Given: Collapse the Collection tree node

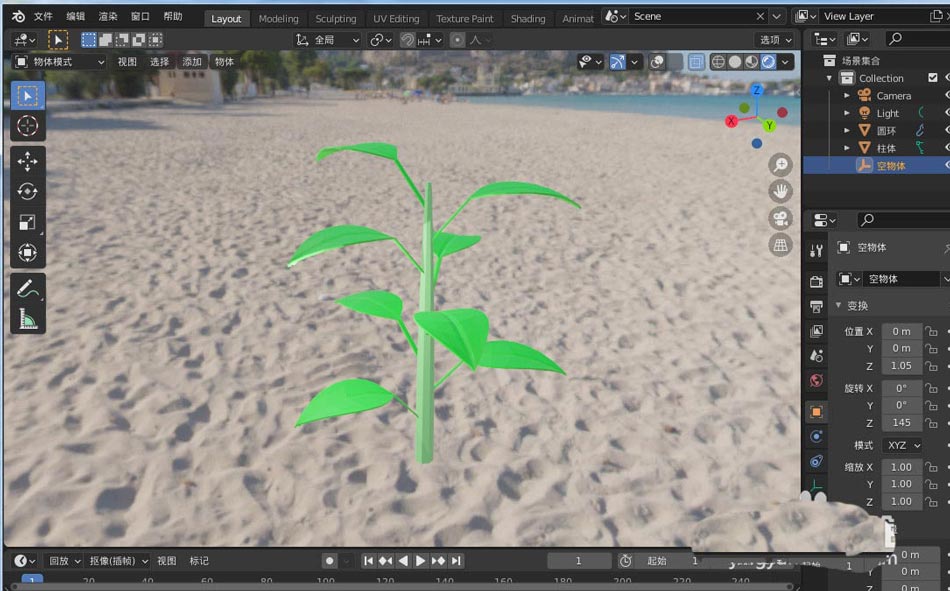Looking at the screenshot, I should [x=829, y=78].
